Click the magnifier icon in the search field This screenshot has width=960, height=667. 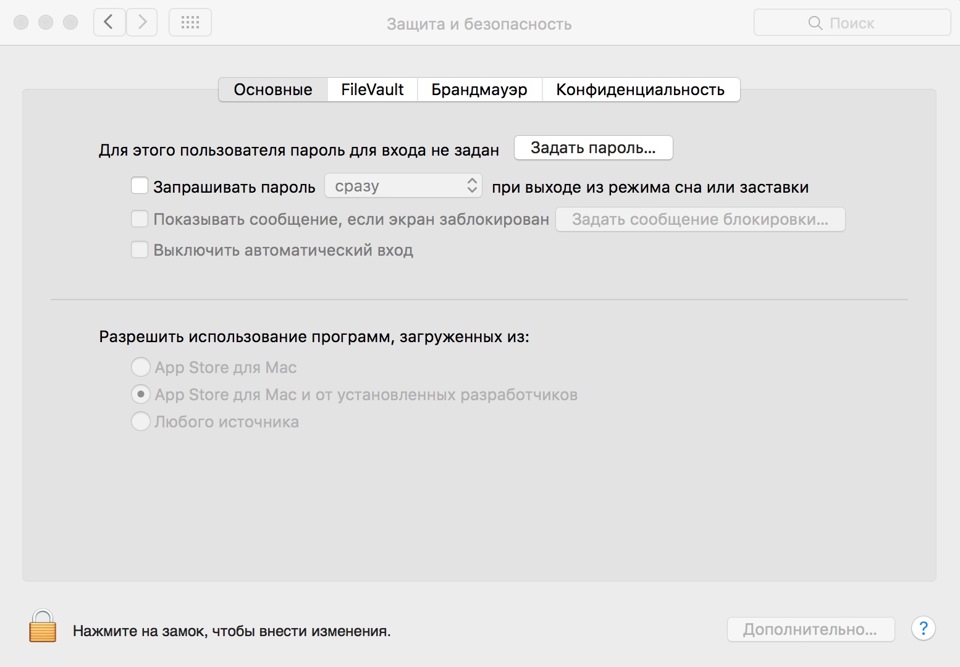(x=815, y=23)
